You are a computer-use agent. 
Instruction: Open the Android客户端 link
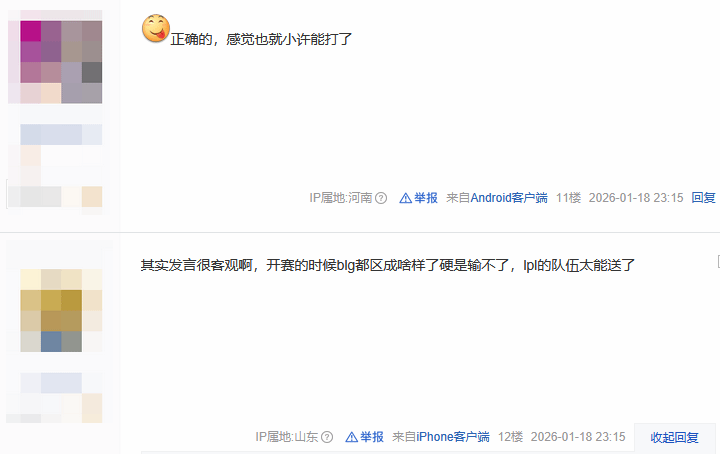(509, 198)
